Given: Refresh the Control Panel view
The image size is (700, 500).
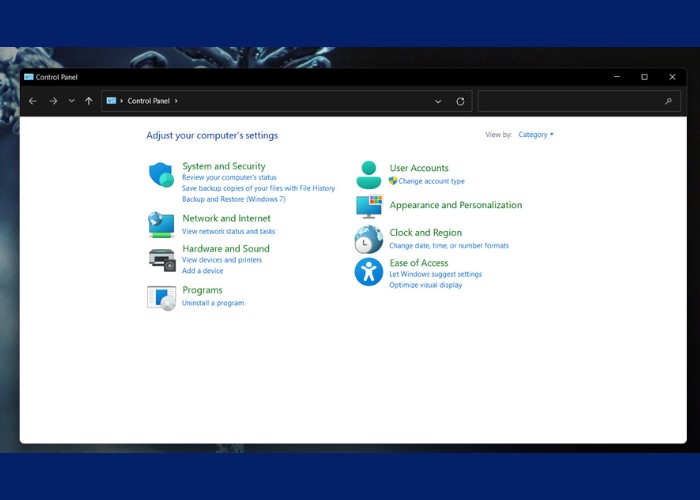Looking at the screenshot, I should tap(460, 101).
